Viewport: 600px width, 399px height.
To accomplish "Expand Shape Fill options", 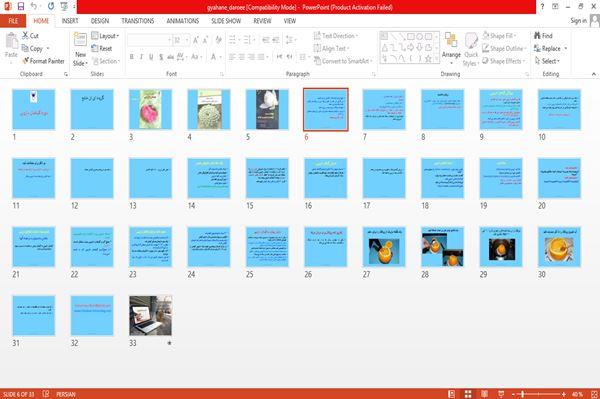I will (x=499, y=36).
